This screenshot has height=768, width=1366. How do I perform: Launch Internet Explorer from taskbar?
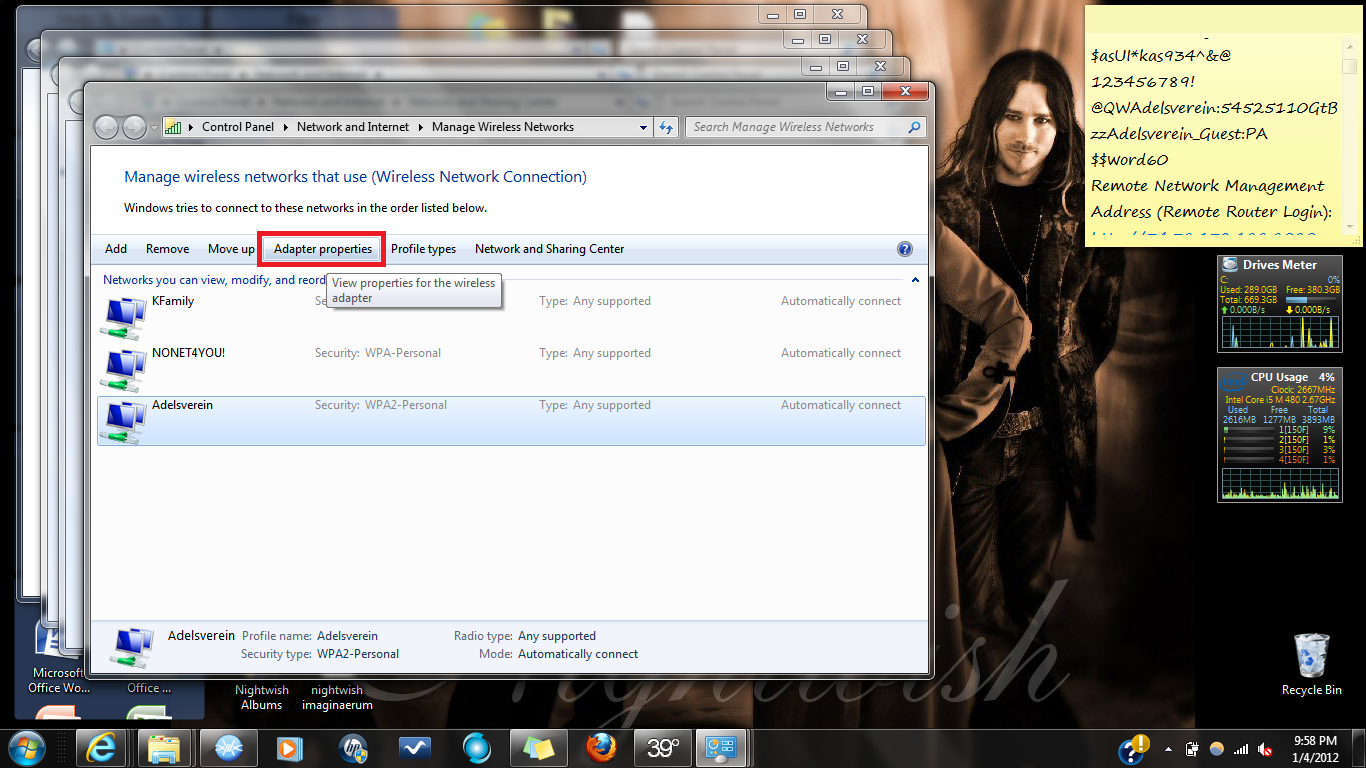(103, 747)
